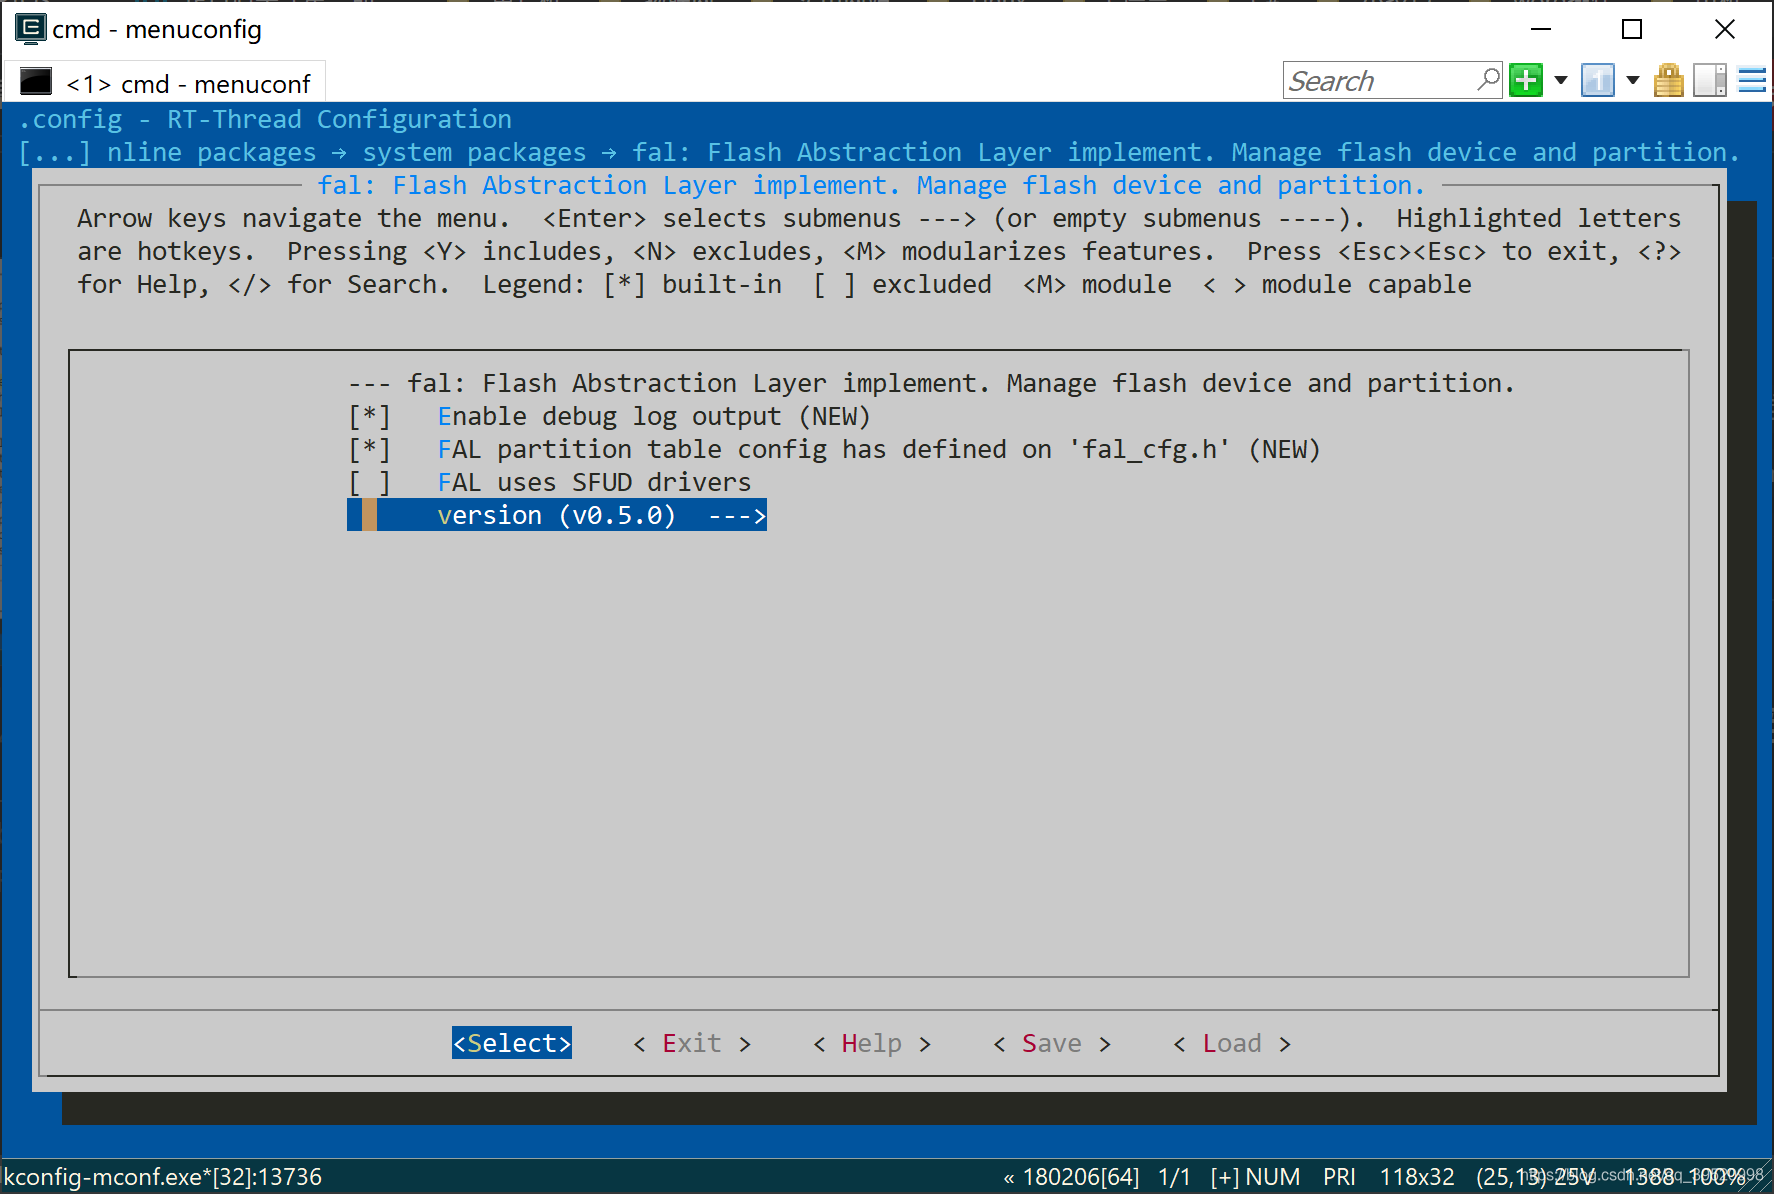Click the toolbar icon next to the lock
This screenshot has height=1194, width=1774.
tap(1710, 80)
